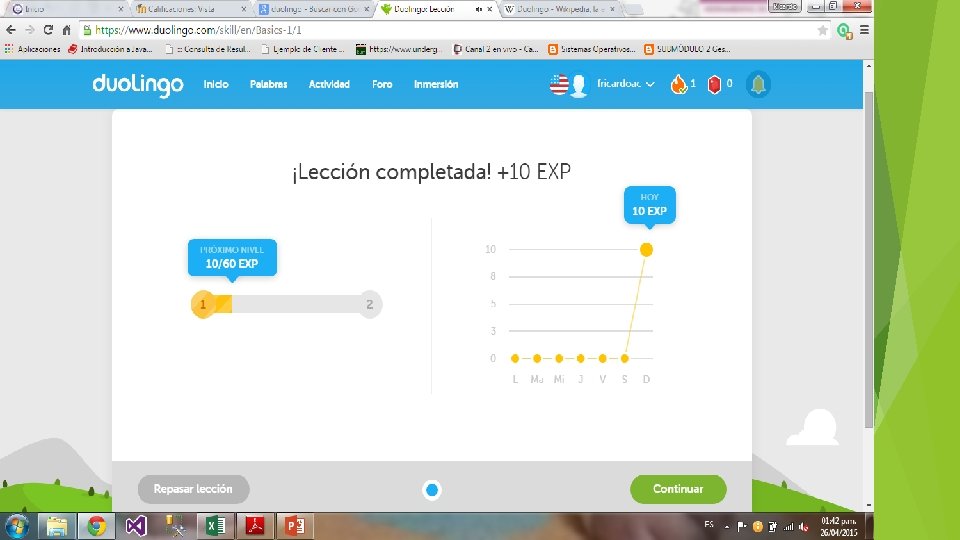Click the page vertical scrollbar
The height and width of the screenshot is (540, 960).
pos(868,260)
